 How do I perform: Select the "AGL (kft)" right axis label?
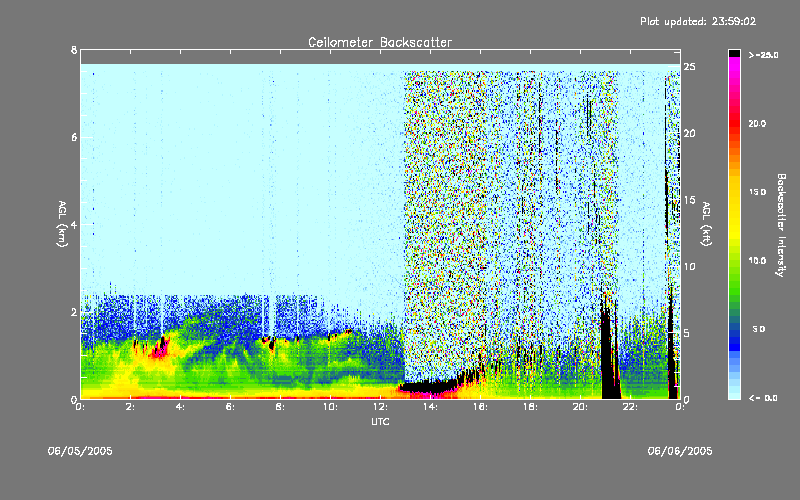707,224
